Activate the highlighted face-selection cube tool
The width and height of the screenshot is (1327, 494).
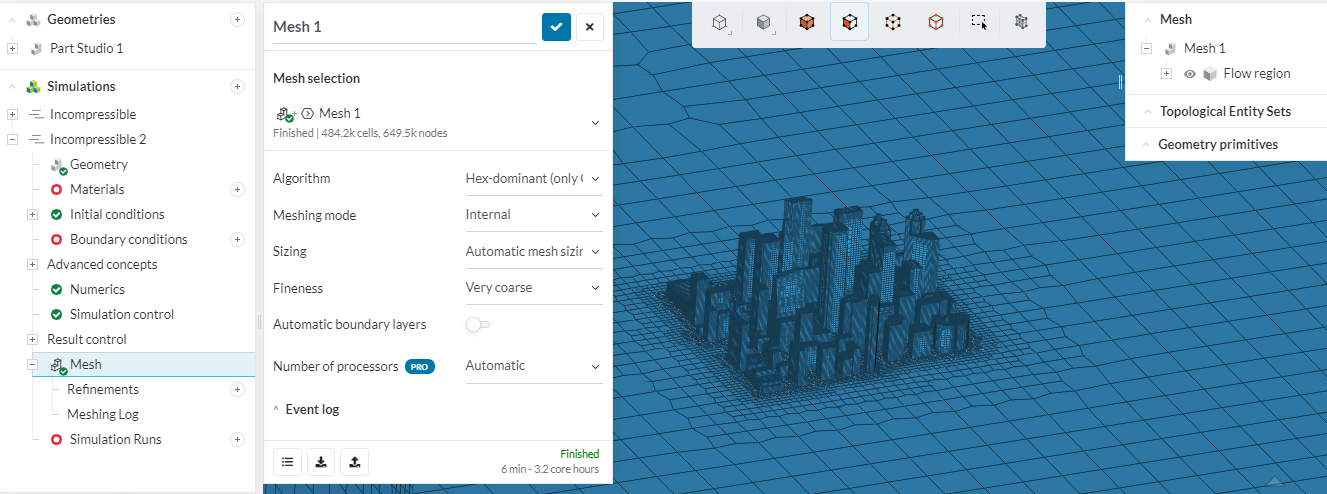pos(849,22)
